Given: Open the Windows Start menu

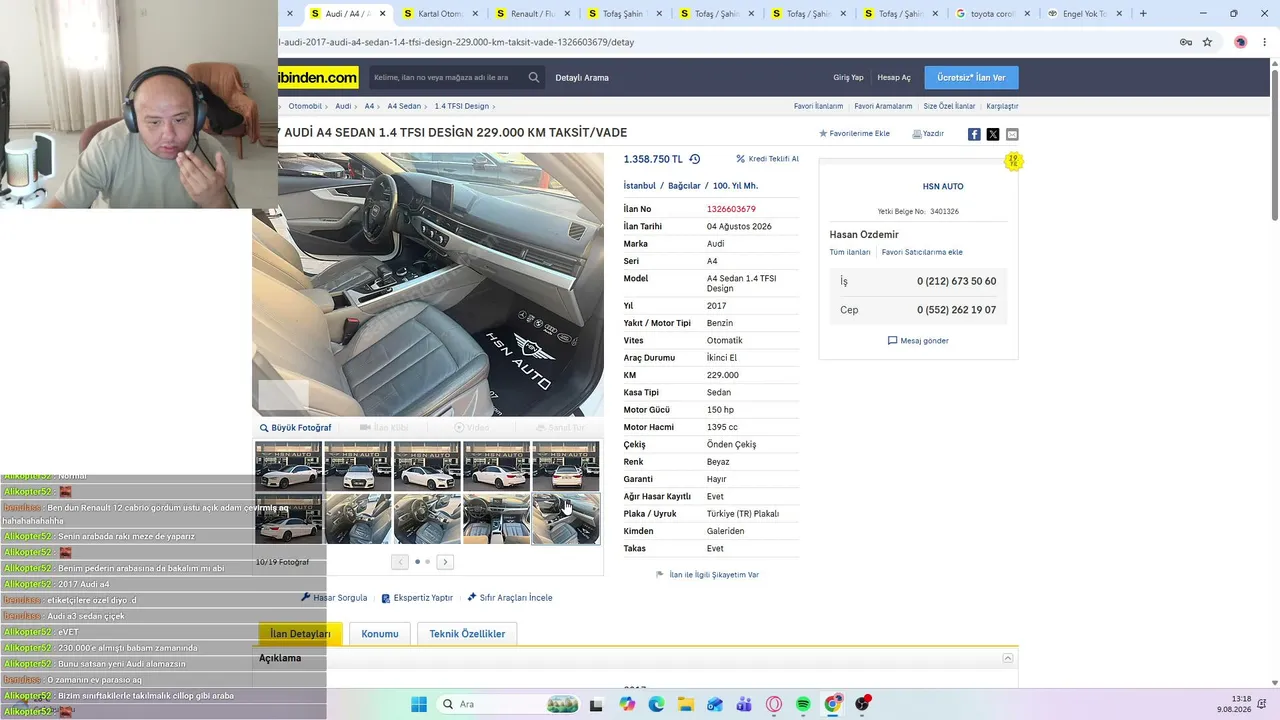Looking at the screenshot, I should click(419, 704).
